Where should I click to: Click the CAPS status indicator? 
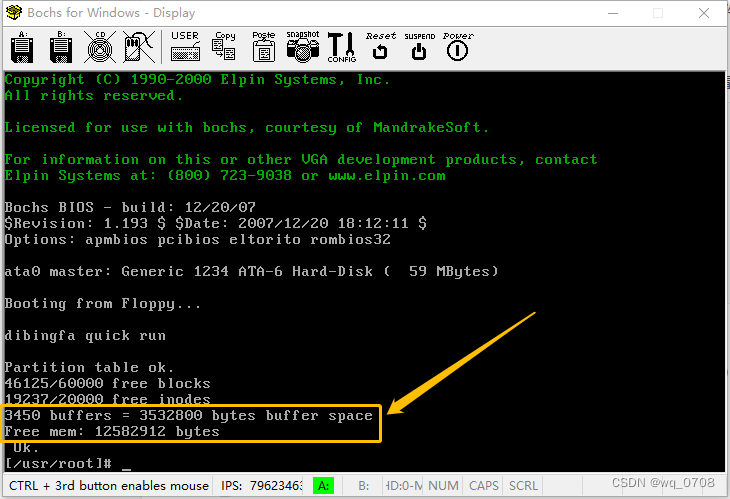tap(484, 486)
